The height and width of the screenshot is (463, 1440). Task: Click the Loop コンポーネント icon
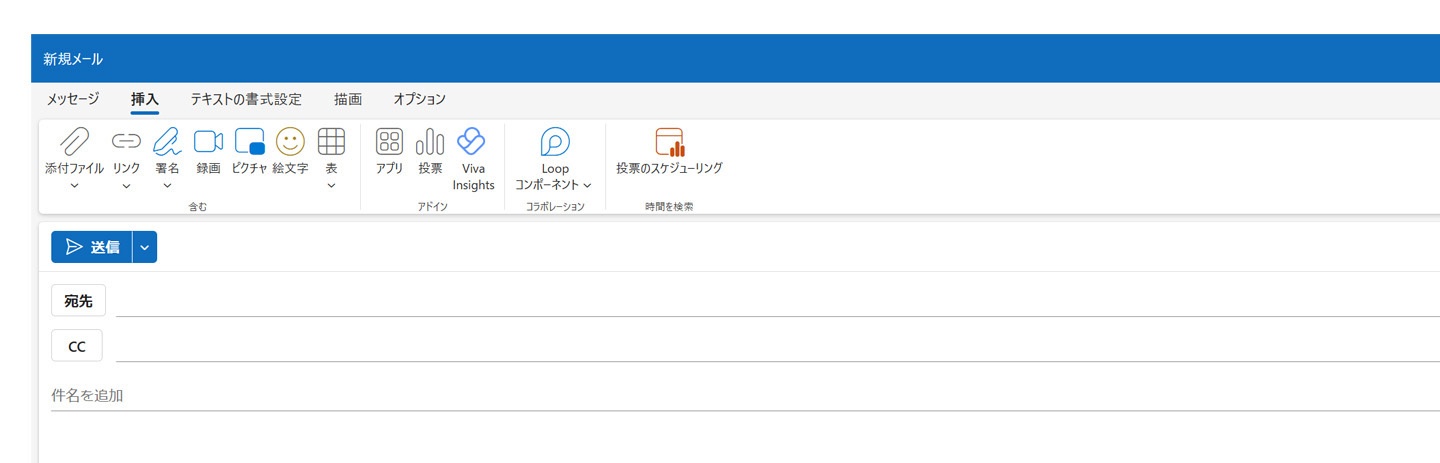coord(554,141)
